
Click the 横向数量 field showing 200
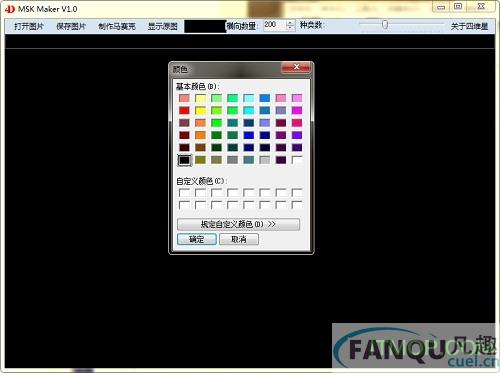[x=275, y=25]
